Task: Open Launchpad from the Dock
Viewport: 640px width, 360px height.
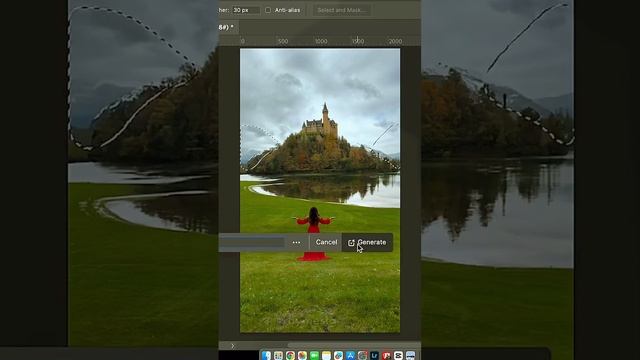Action: [278, 356]
